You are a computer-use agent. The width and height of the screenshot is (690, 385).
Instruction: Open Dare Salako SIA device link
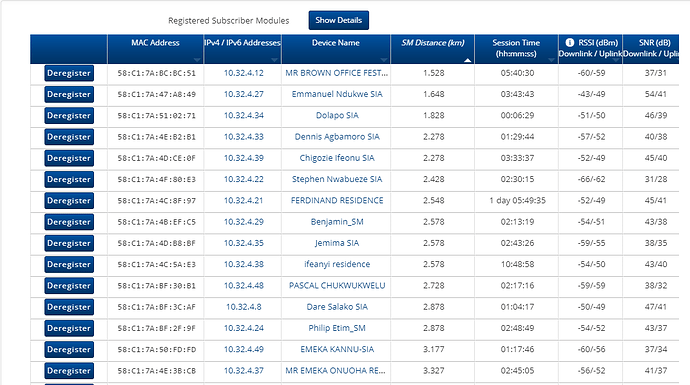coord(337,307)
